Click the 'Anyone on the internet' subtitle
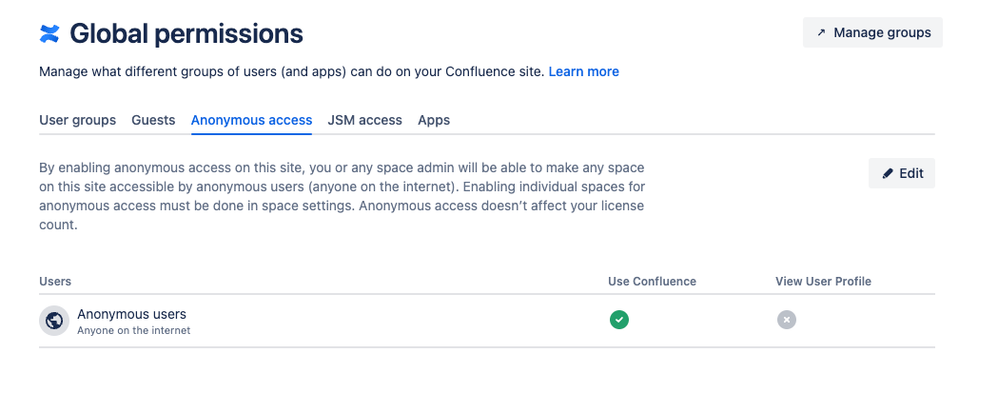 134,331
